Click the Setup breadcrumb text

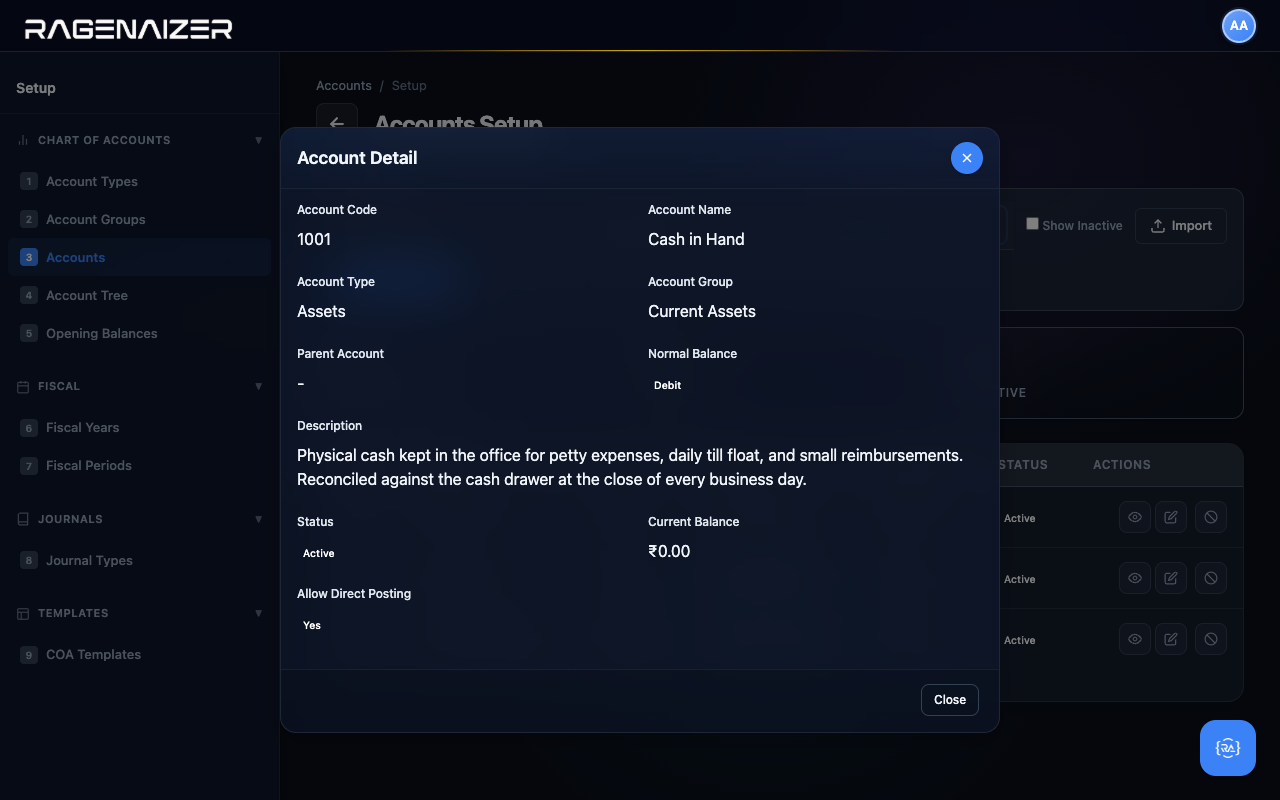pos(409,86)
